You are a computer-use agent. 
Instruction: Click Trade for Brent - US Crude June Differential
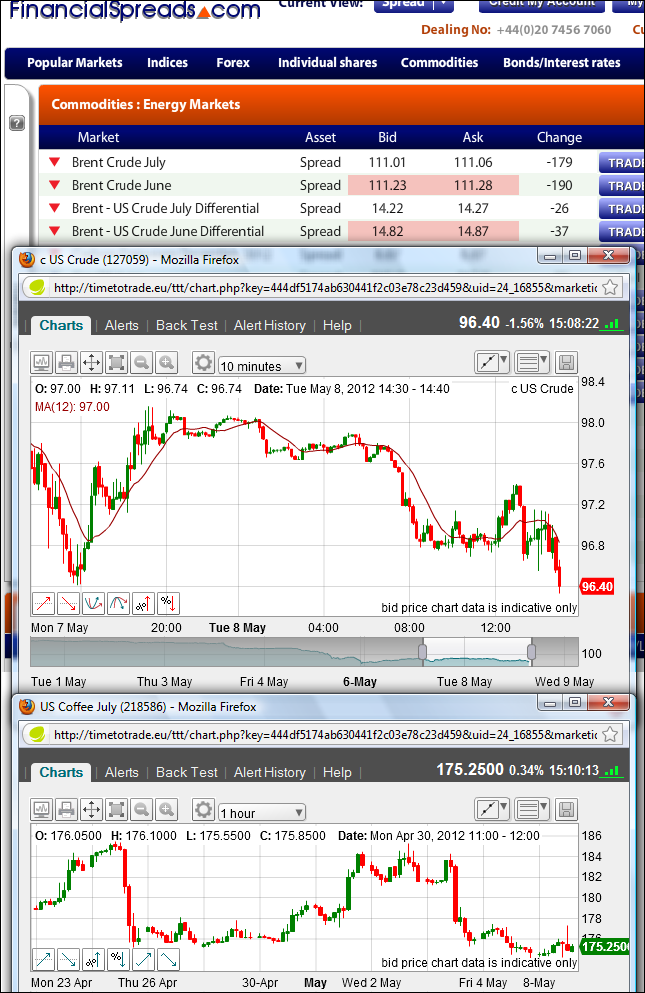622,231
